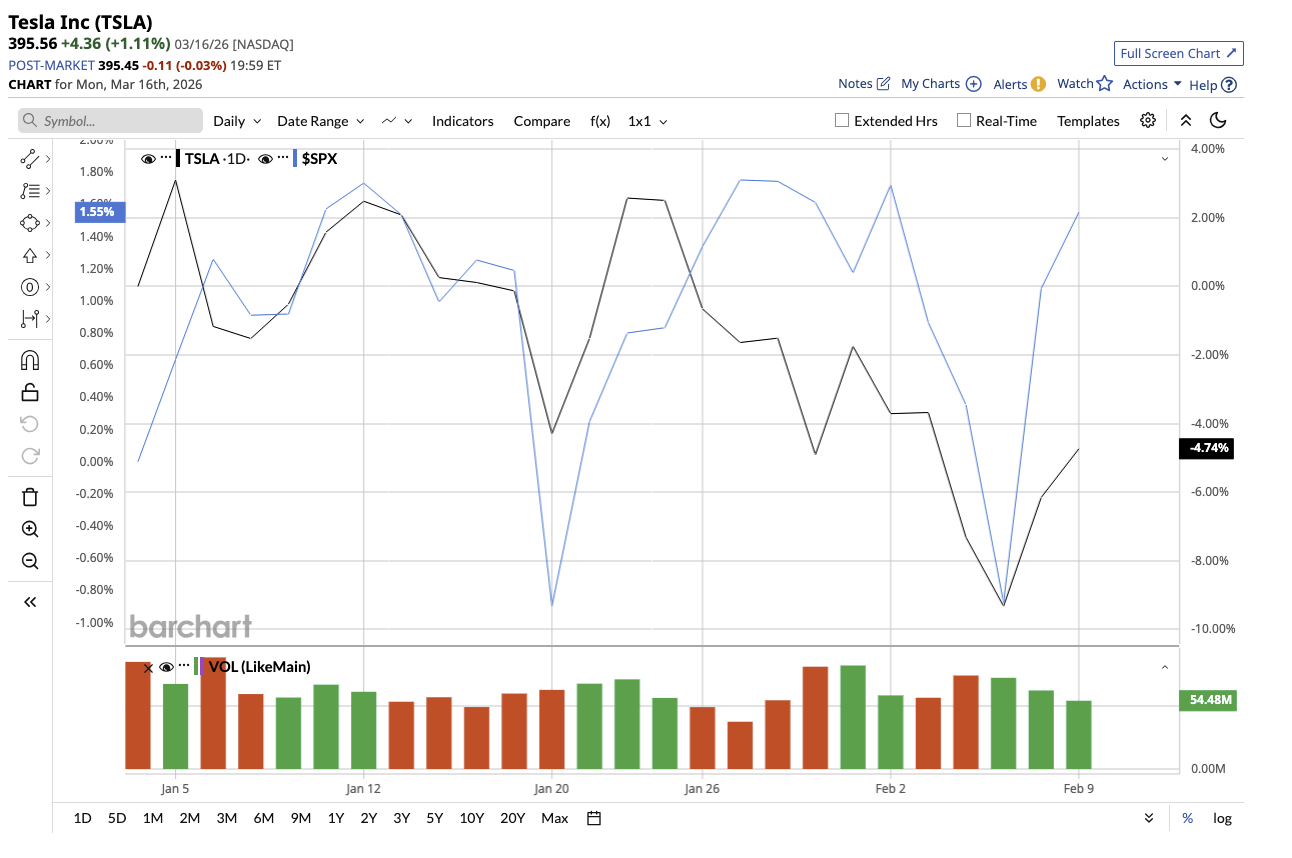The width and height of the screenshot is (1292, 858).
Task: Open the Templates menu
Action: [1088, 121]
